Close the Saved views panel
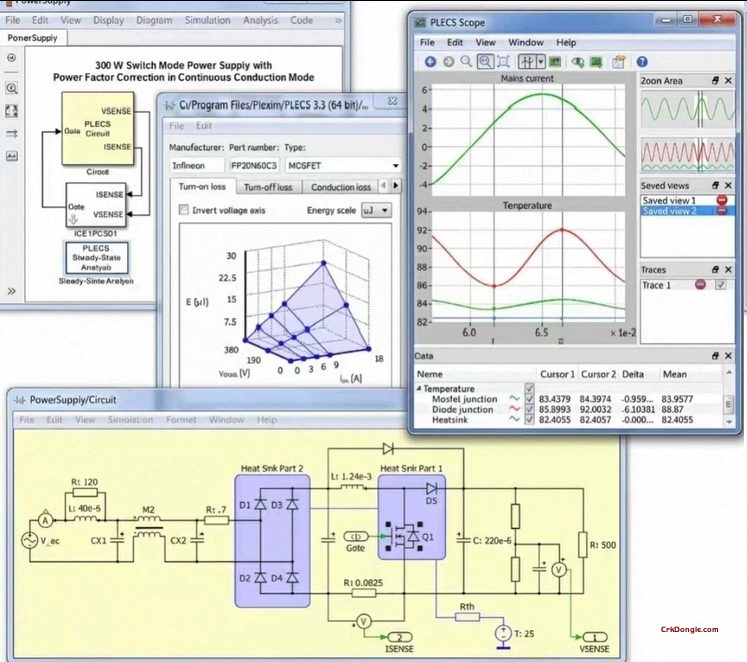747x662 pixels. [728, 185]
